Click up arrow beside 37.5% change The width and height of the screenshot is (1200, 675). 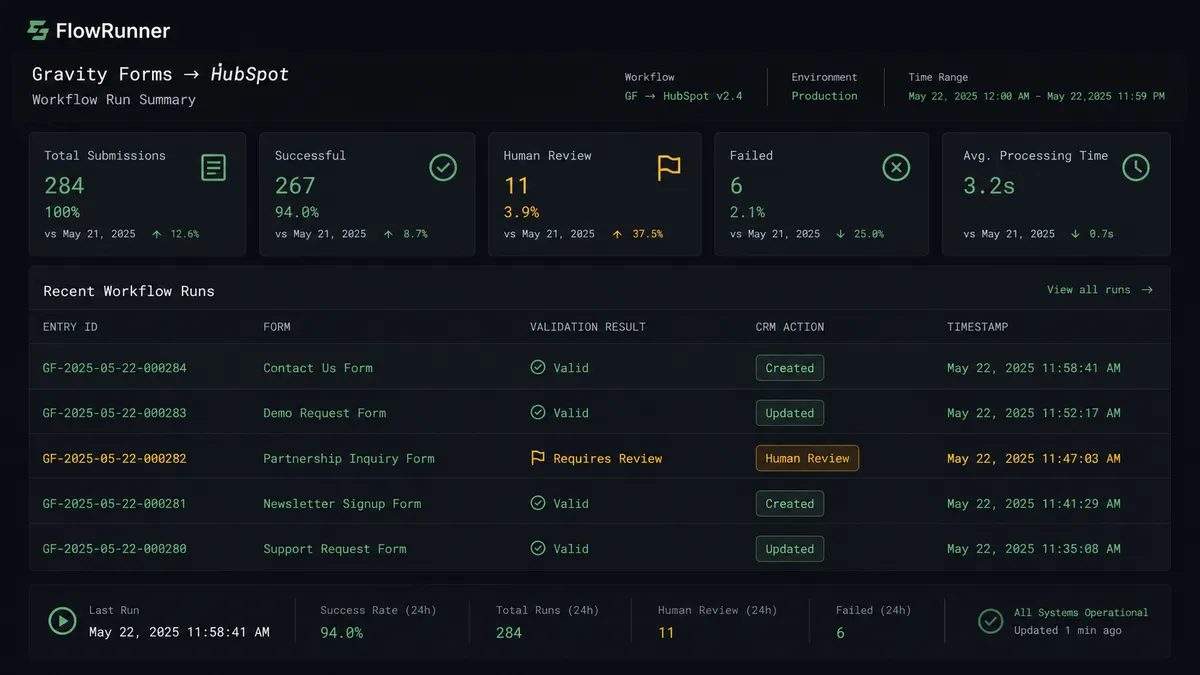click(617, 234)
